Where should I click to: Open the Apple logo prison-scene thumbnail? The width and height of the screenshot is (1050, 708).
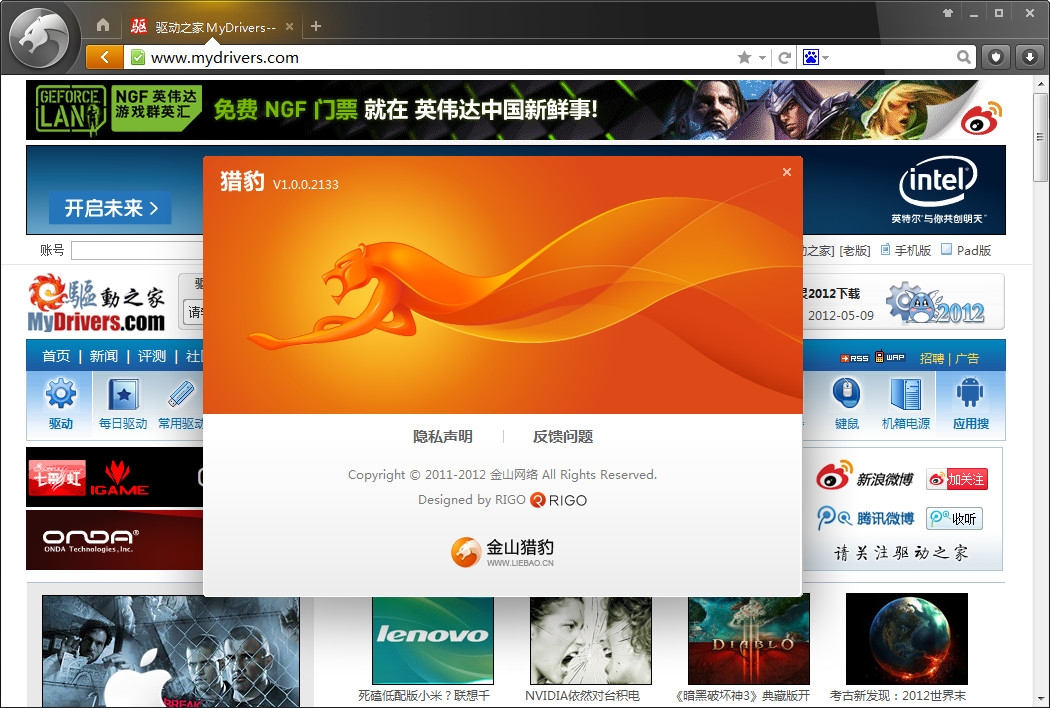pos(171,651)
